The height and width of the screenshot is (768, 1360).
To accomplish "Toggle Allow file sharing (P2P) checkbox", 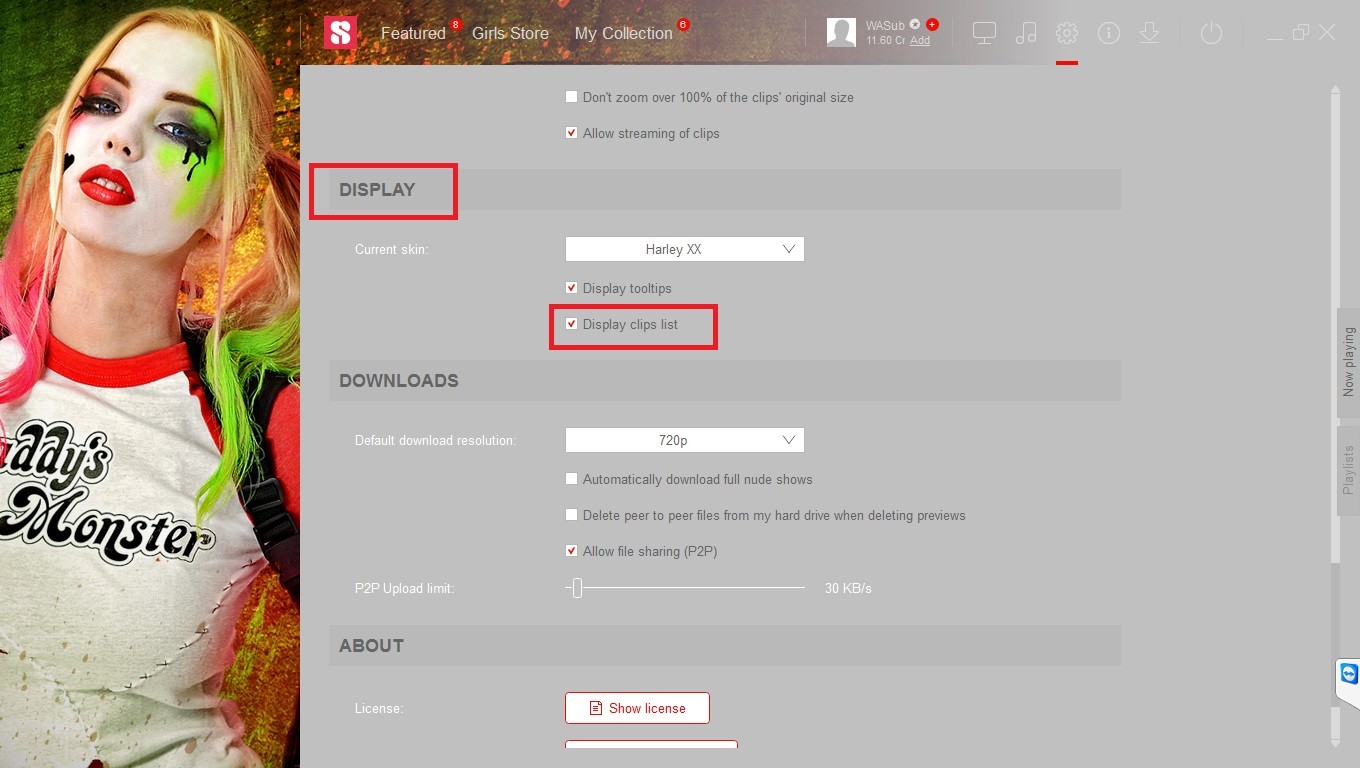I will coord(571,551).
